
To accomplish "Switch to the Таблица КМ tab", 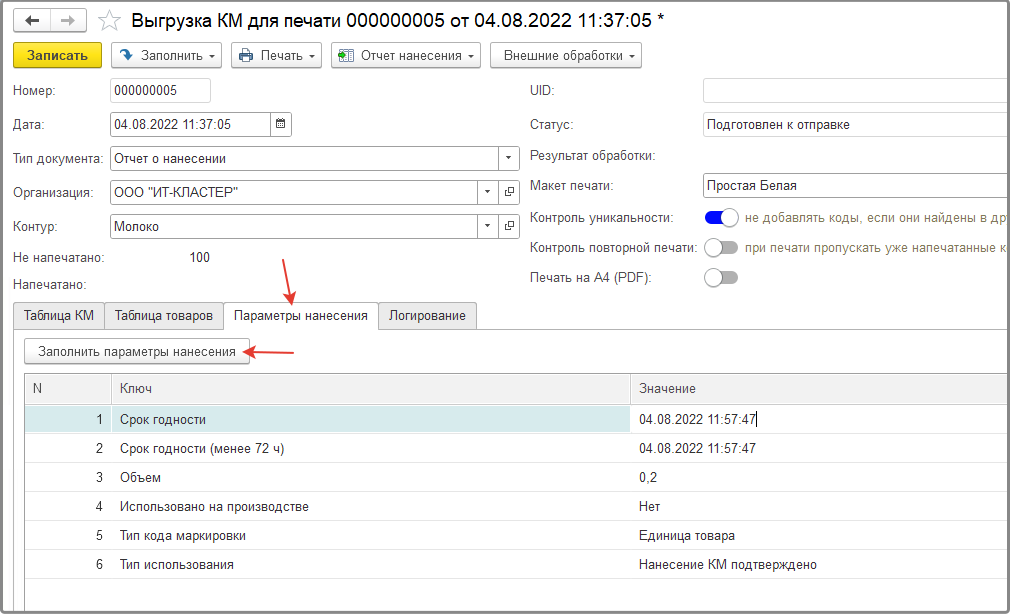I will click(59, 316).
